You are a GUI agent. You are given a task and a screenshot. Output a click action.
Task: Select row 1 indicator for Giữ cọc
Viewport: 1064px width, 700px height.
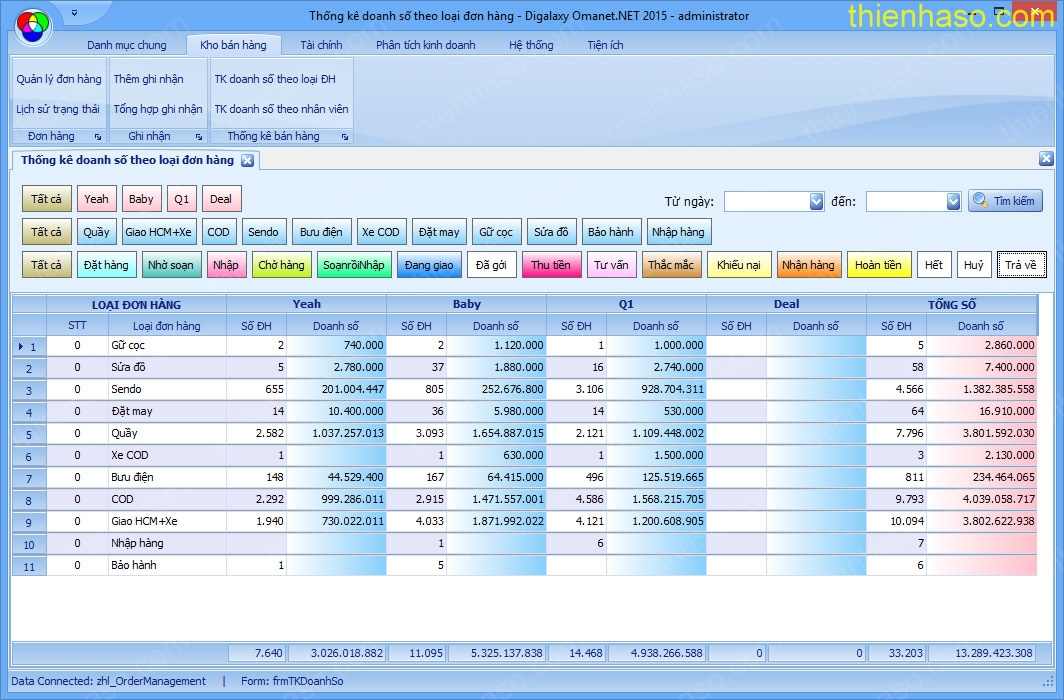pyautogui.click(x=28, y=346)
